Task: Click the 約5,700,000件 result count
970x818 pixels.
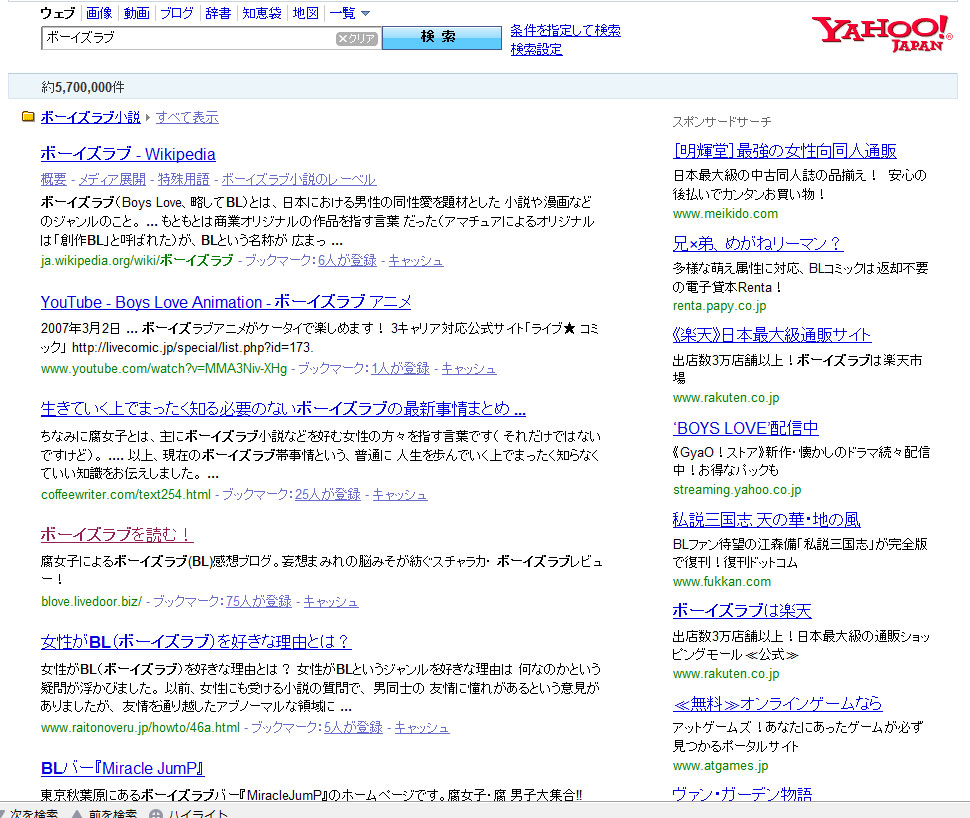Action: [x=82, y=87]
